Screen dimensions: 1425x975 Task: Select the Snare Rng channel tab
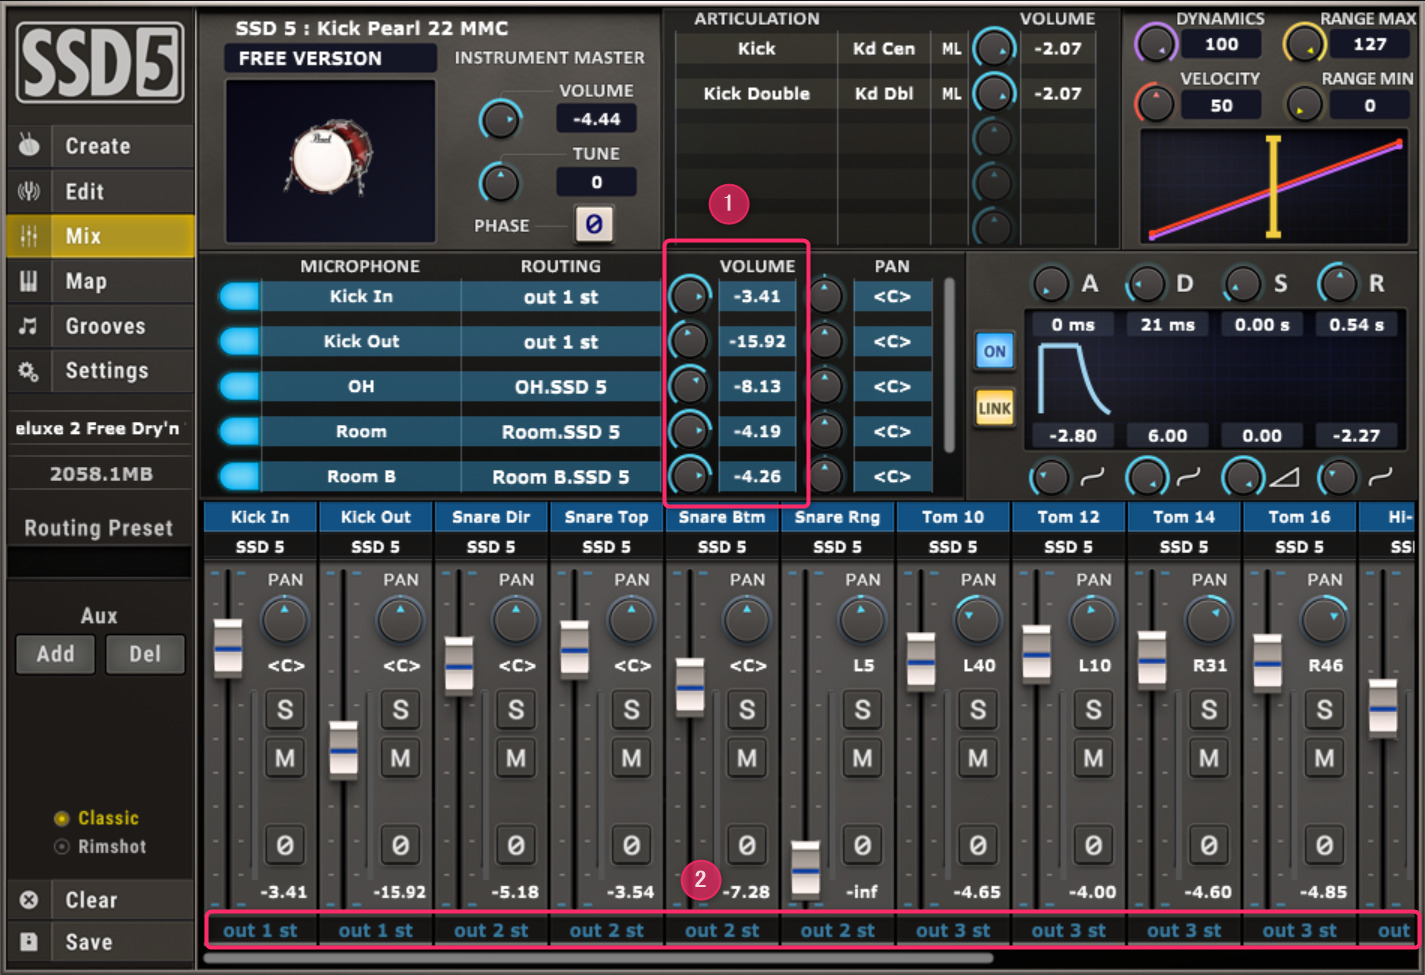click(837, 517)
